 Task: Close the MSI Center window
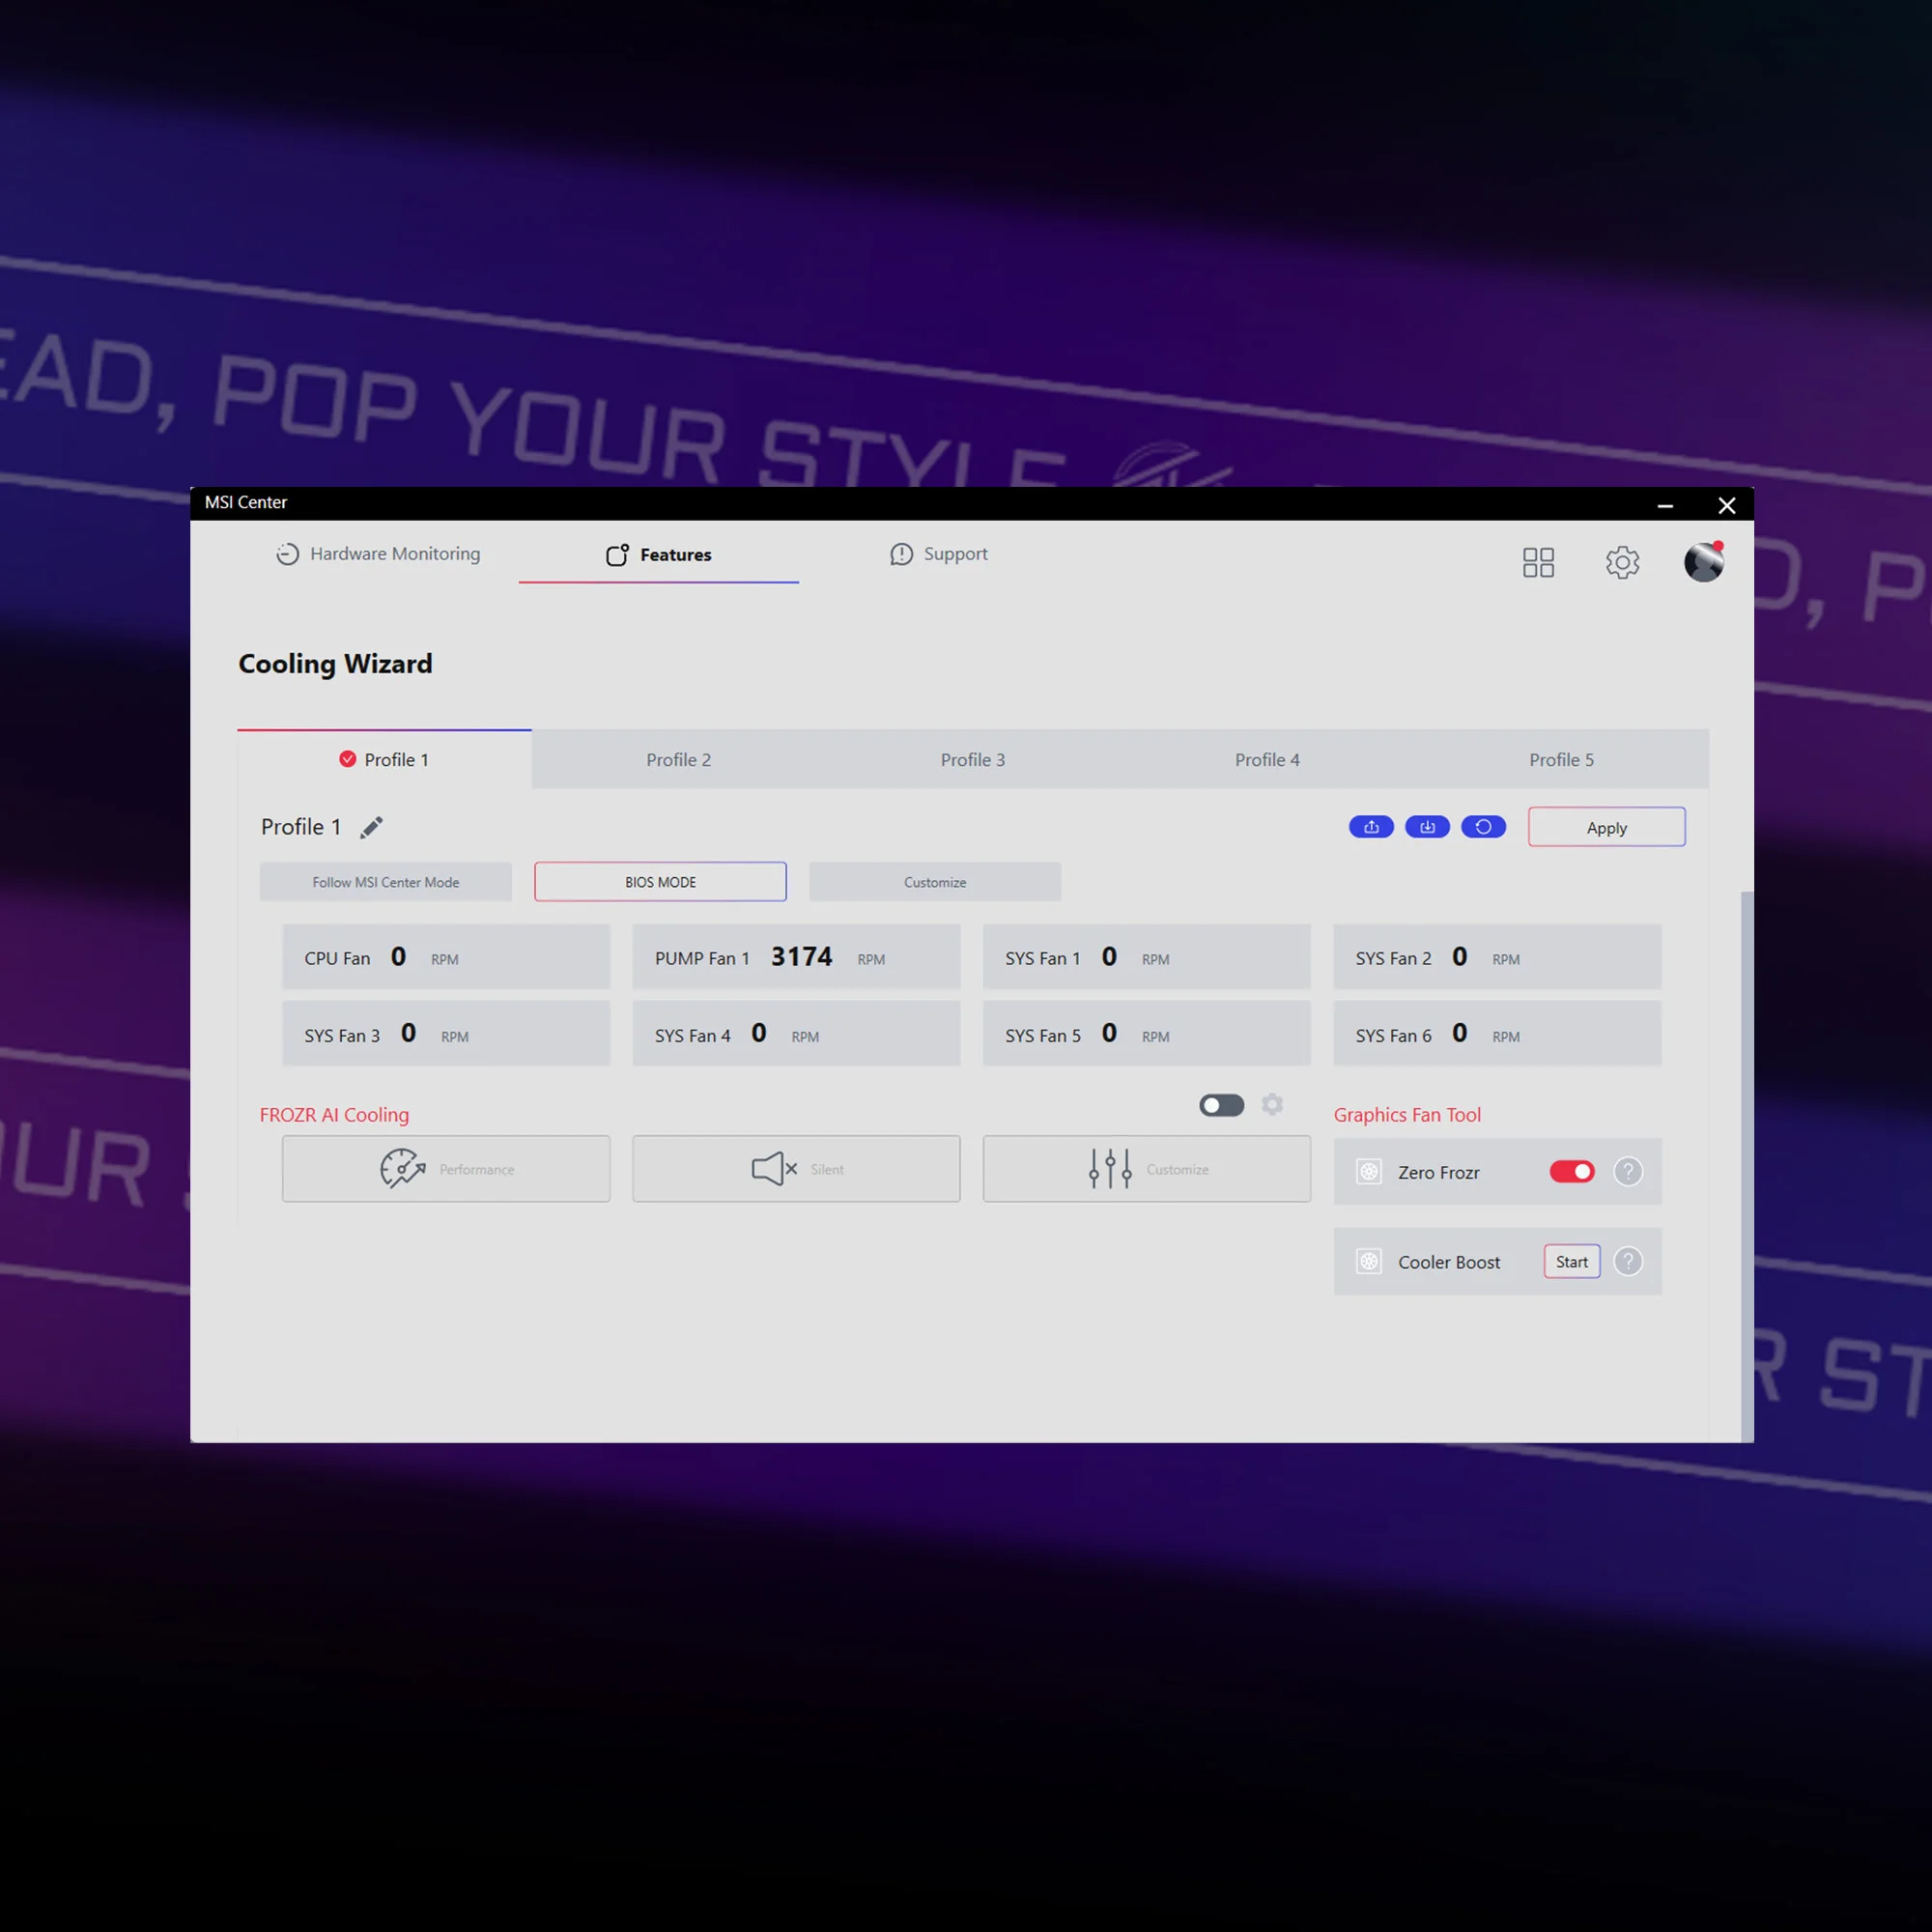click(x=1727, y=505)
